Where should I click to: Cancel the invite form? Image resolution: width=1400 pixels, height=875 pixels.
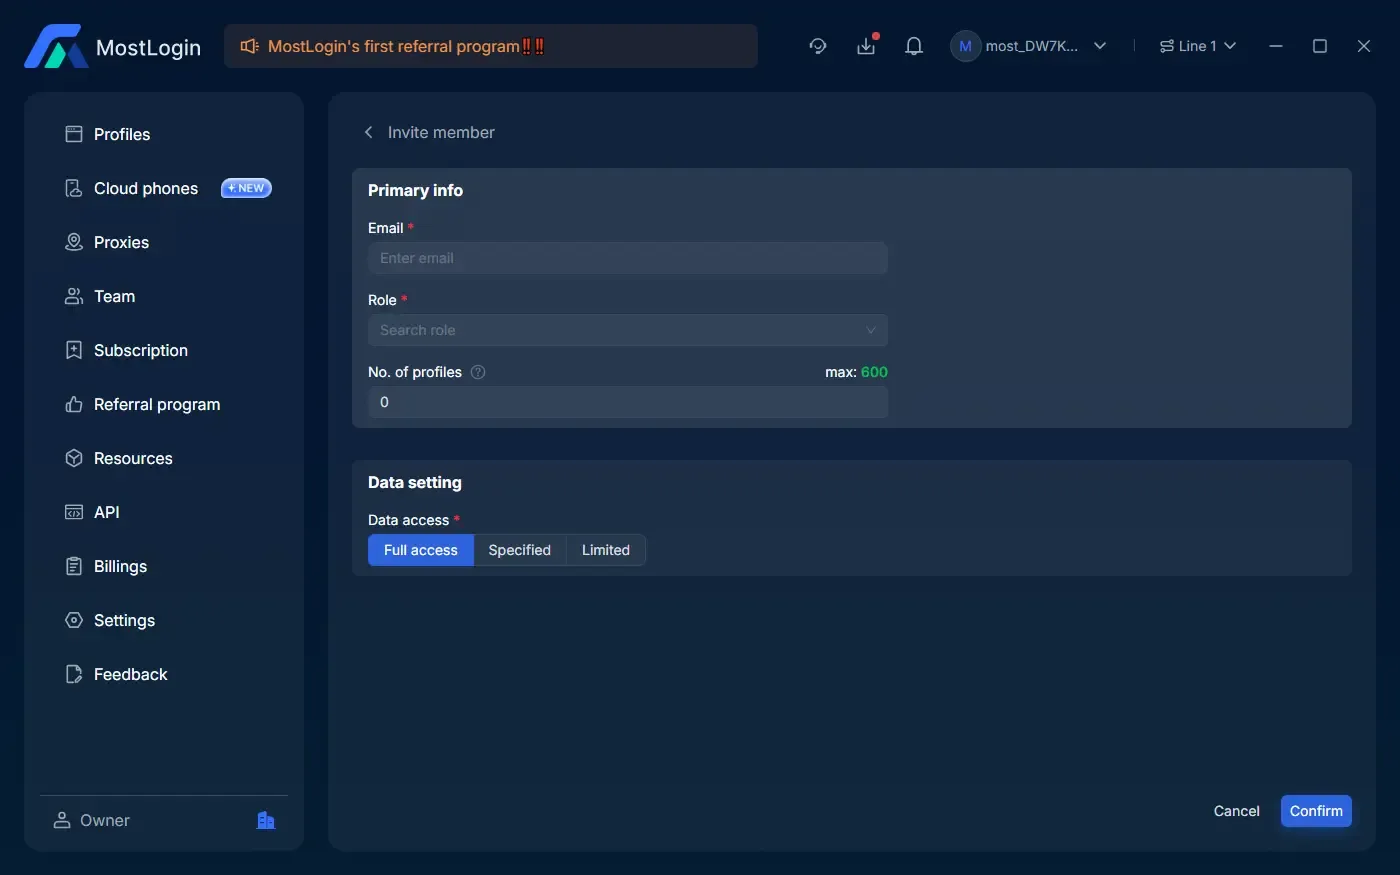(1236, 810)
